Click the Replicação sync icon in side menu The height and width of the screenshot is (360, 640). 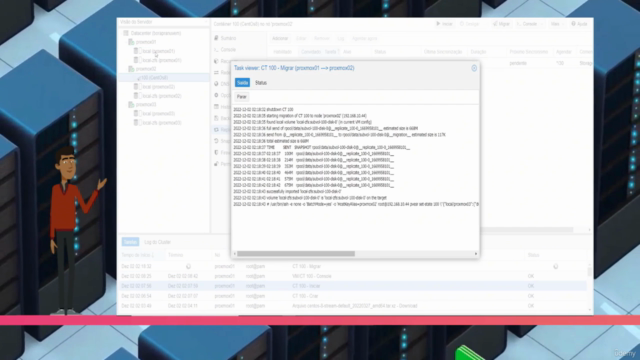click(216, 130)
